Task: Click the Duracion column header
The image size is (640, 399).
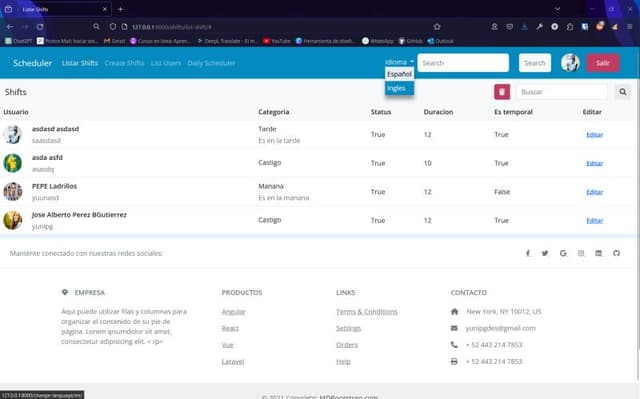Action: tap(438, 112)
